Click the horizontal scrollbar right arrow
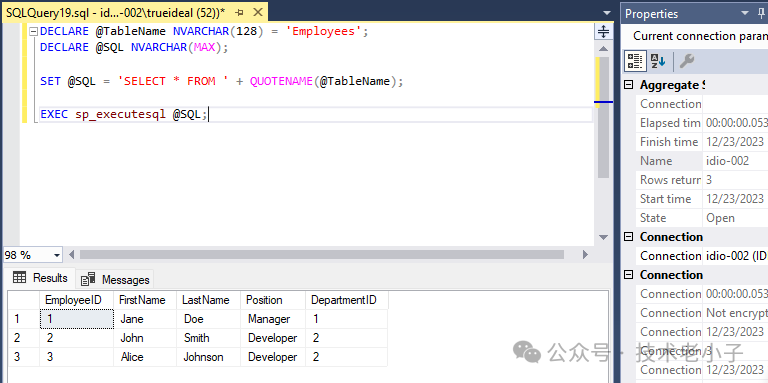The height and width of the screenshot is (383, 768). tap(585, 255)
